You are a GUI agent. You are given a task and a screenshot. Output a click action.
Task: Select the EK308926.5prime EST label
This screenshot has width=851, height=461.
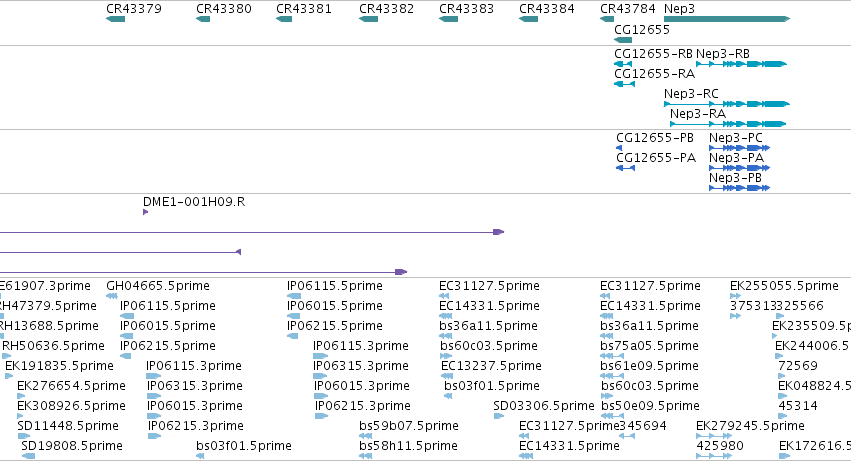point(71,406)
